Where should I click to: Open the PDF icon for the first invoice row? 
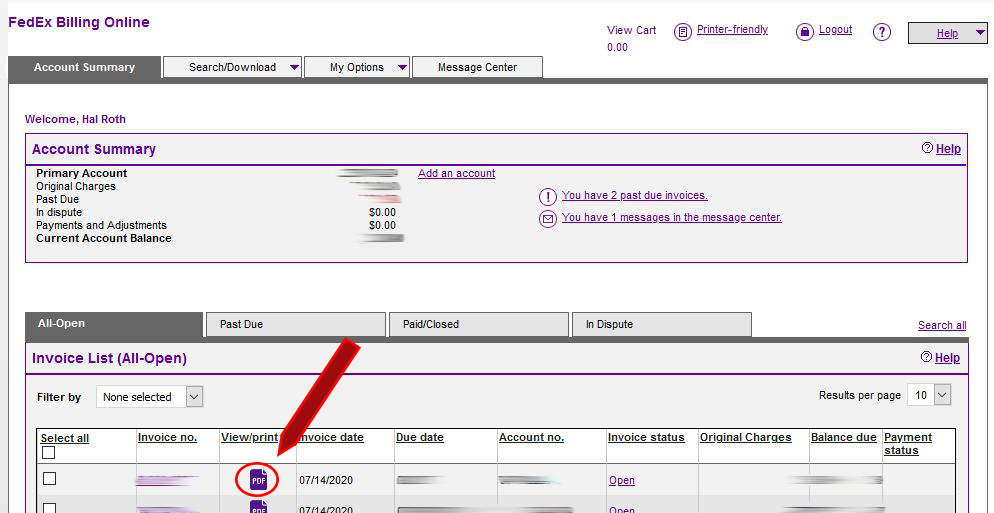point(257,480)
